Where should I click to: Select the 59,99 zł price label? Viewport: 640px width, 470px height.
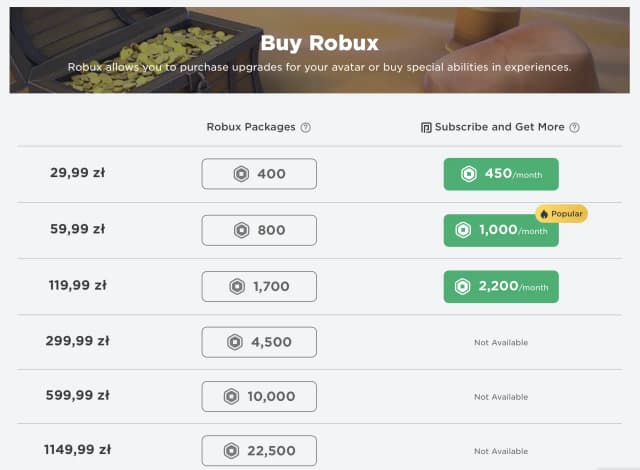click(77, 229)
